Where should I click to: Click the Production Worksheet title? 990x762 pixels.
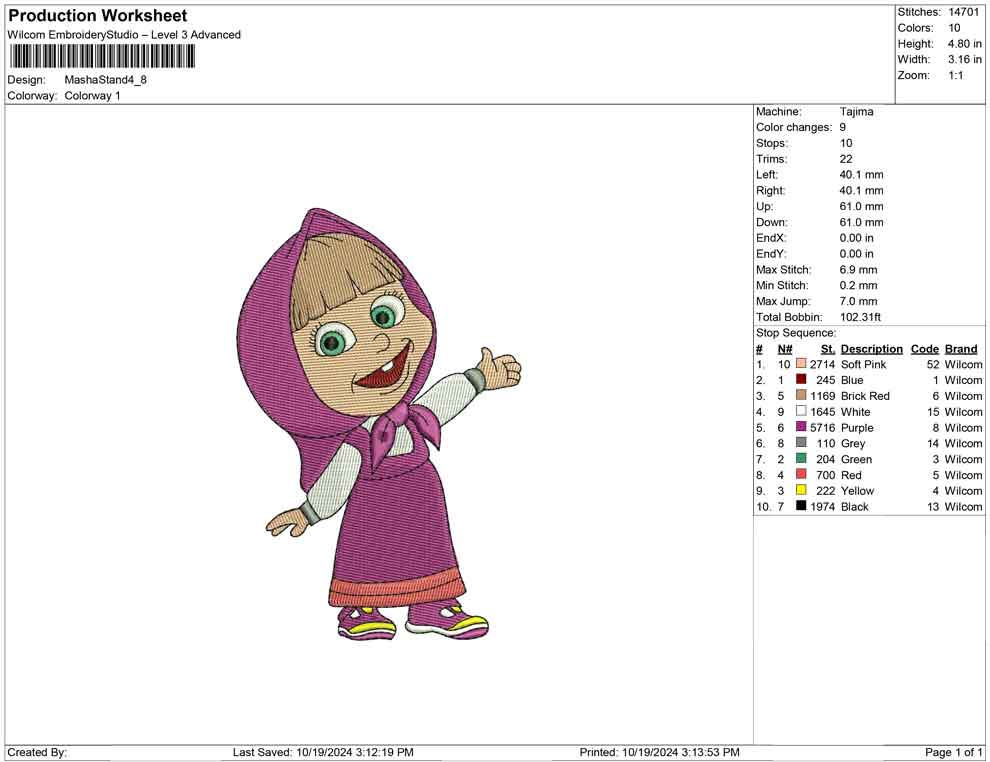[98, 16]
